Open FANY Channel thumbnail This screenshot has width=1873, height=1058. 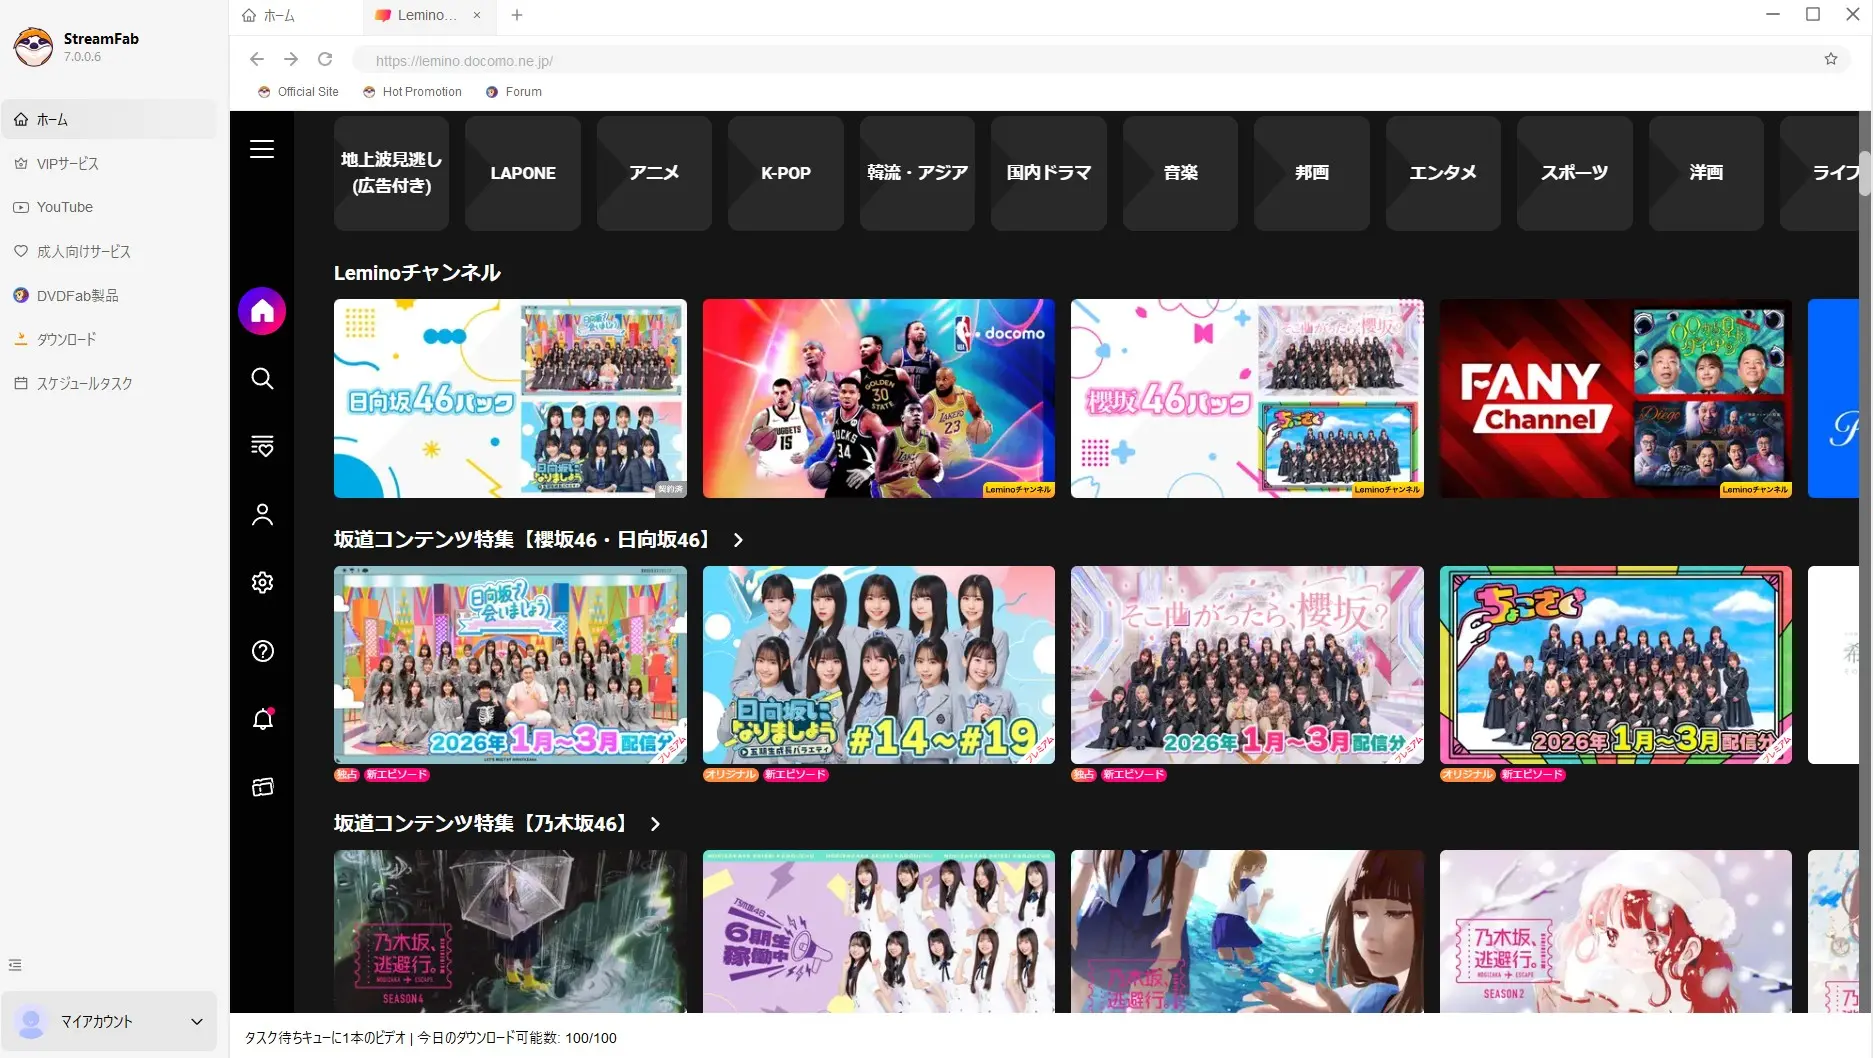point(1616,398)
